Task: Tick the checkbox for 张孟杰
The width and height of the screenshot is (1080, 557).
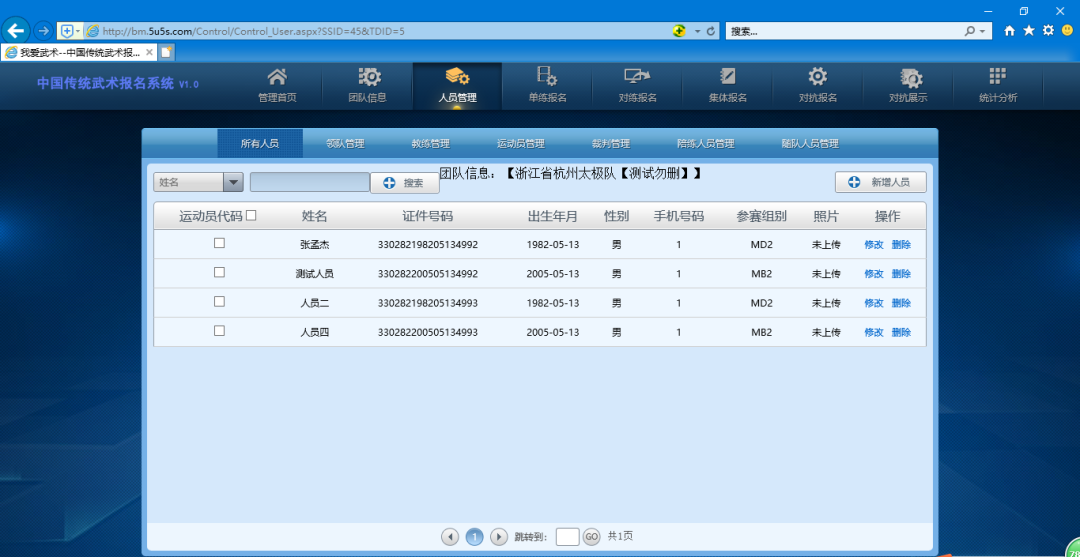Action: (x=219, y=243)
